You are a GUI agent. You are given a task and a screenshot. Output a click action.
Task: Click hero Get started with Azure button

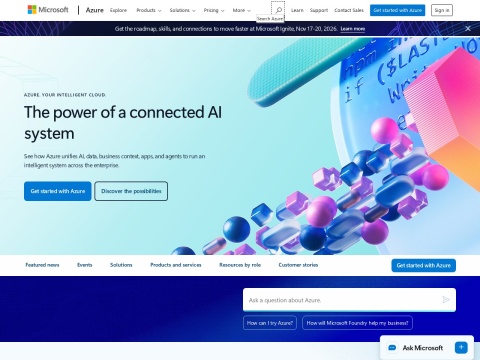point(58,191)
